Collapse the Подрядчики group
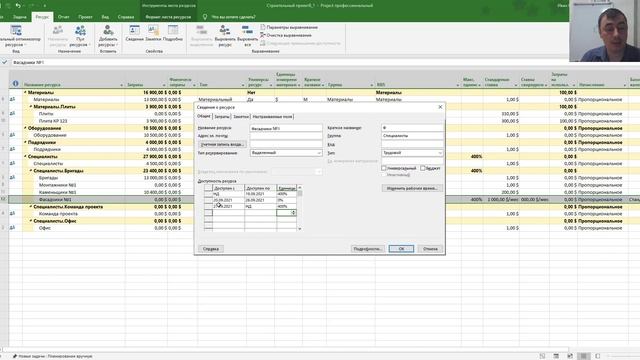This screenshot has height=360, width=640. point(25,142)
